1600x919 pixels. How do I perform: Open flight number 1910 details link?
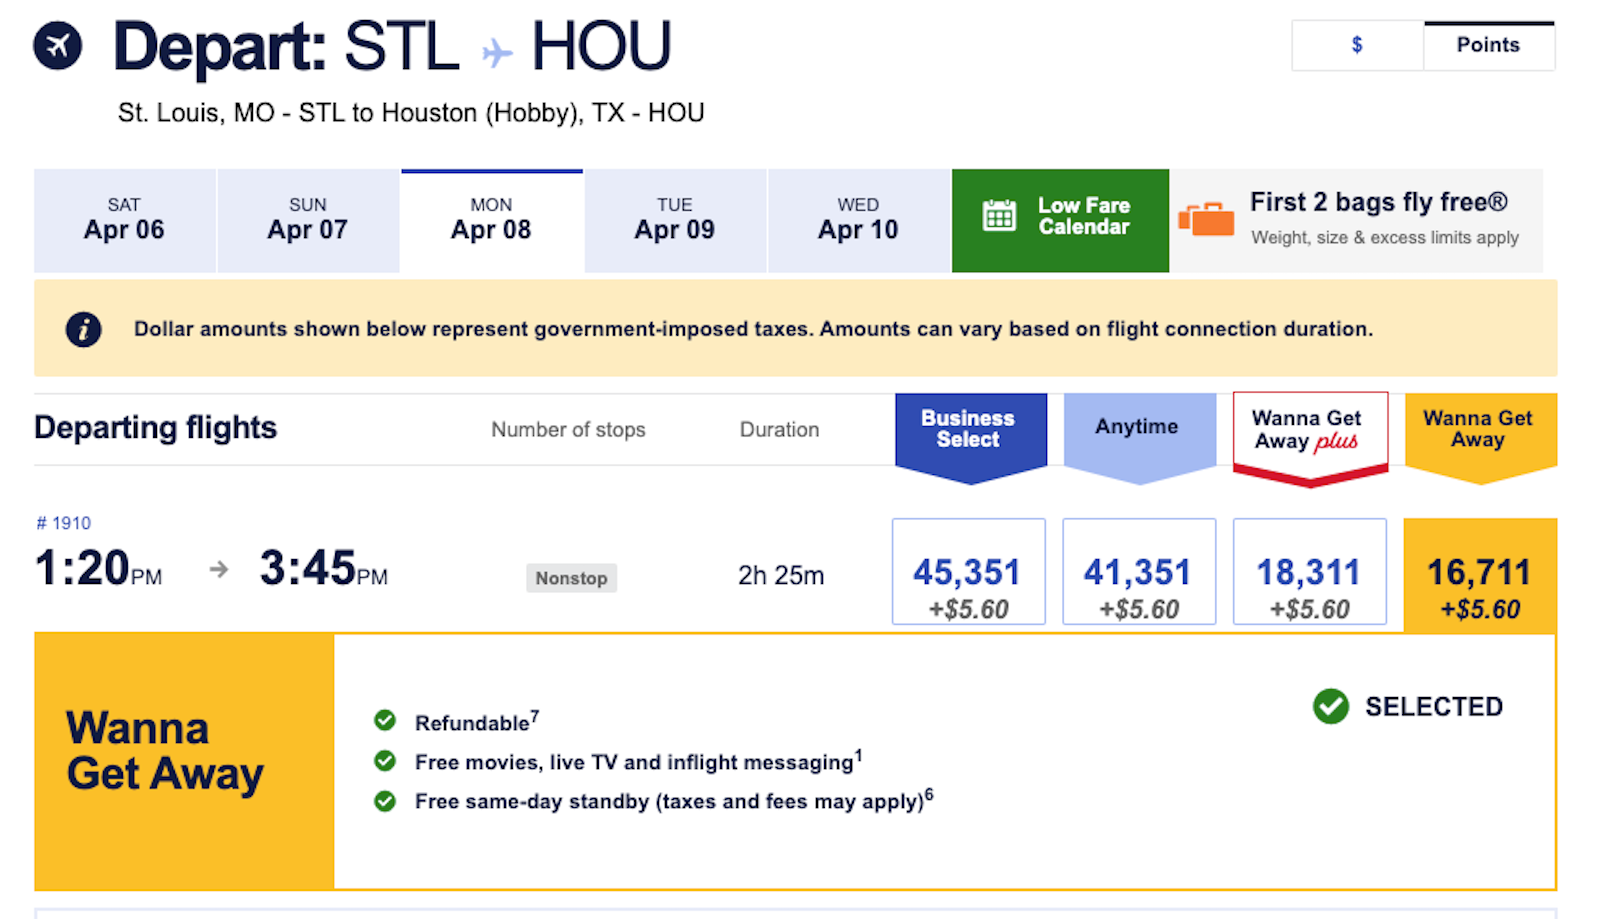pyautogui.click(x=63, y=523)
